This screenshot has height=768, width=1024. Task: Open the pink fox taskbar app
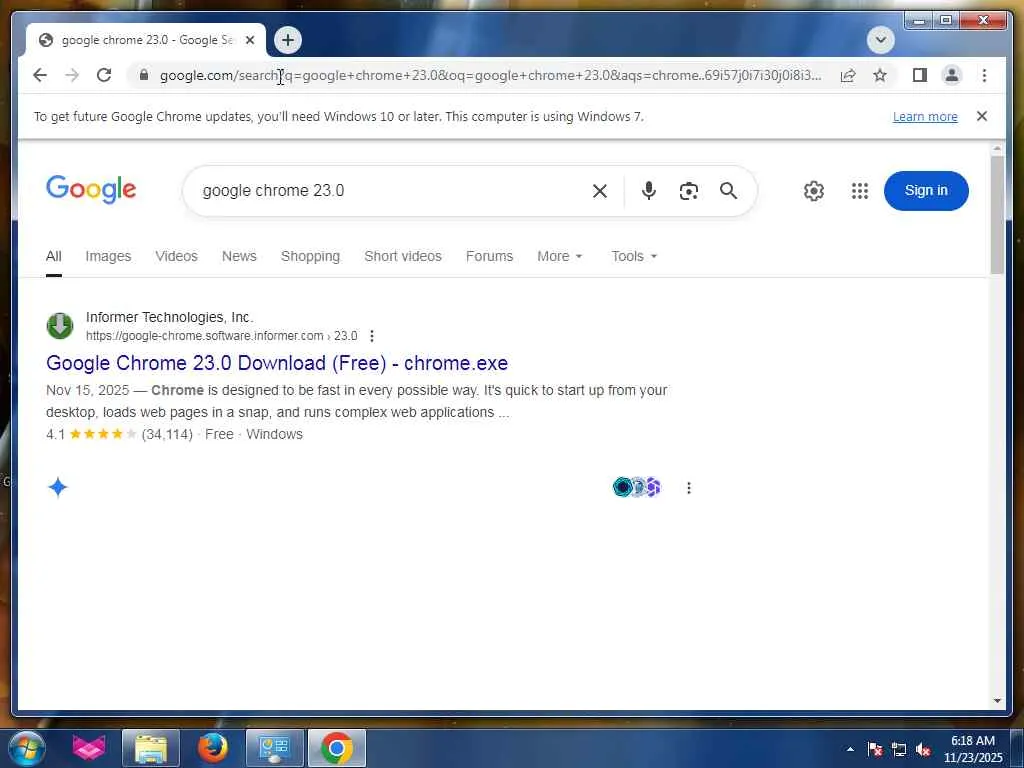88,748
